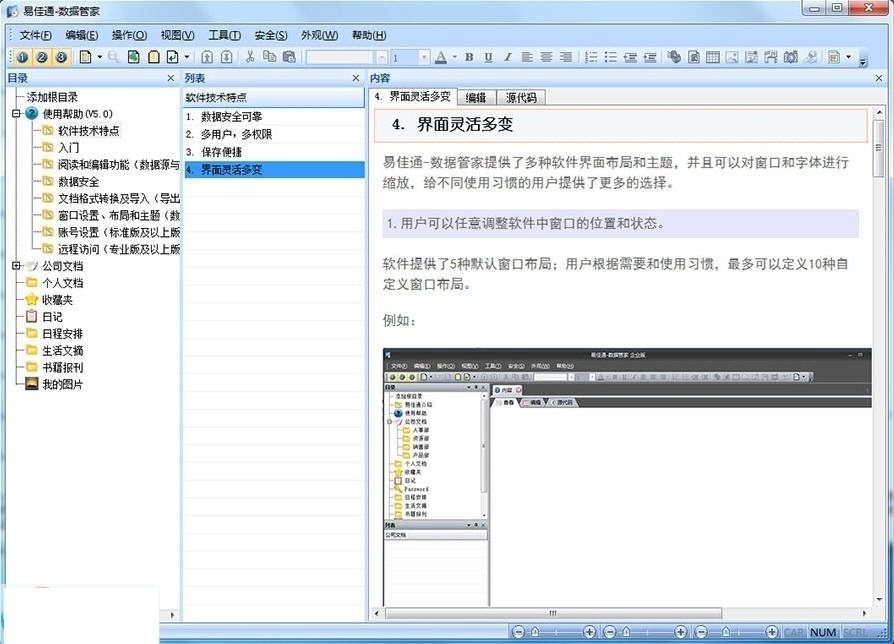Open the new document dropdown arrow
The height and width of the screenshot is (644, 894).
(100, 57)
